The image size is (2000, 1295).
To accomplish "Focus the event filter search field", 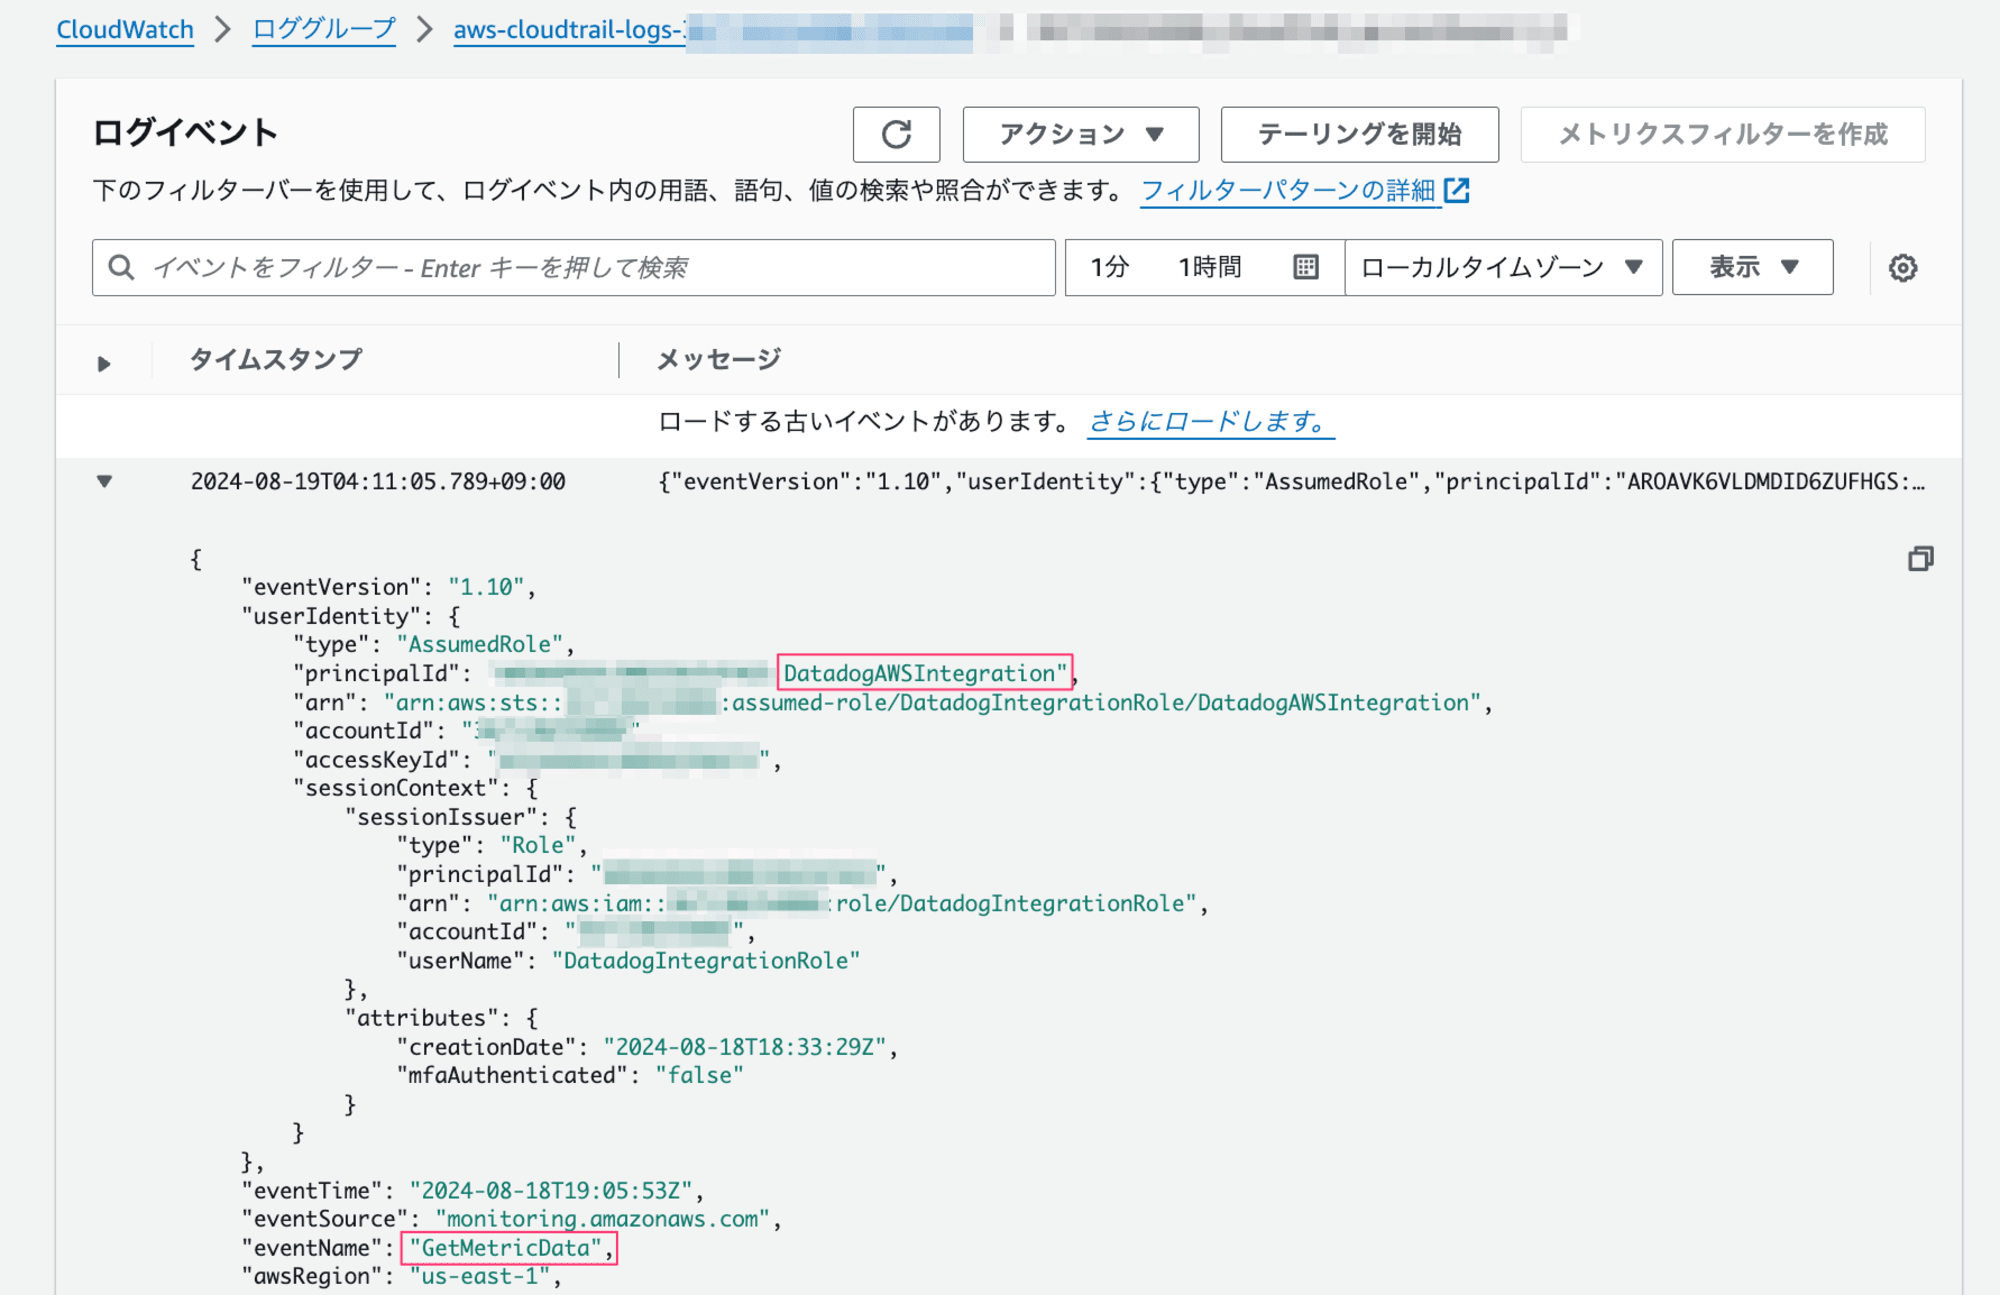I will click(x=574, y=267).
